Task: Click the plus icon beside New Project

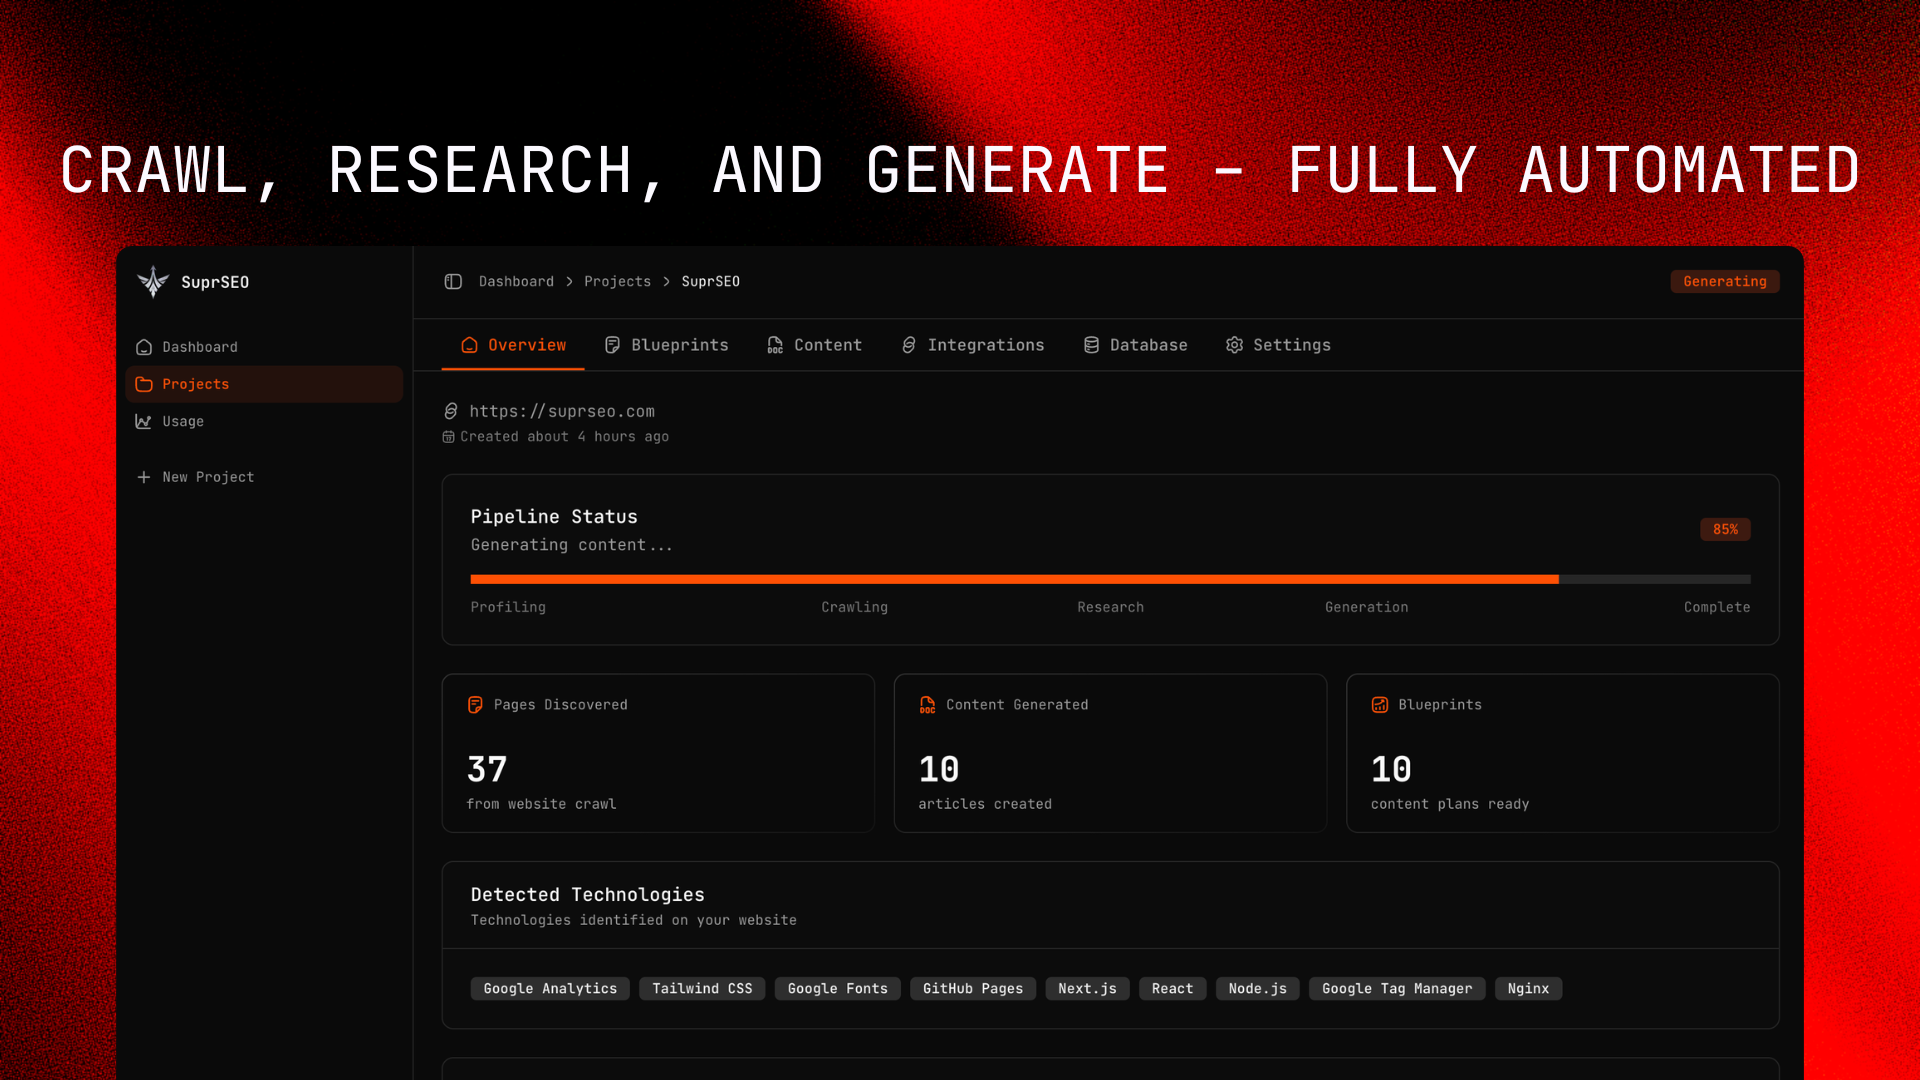Action: pyautogui.click(x=143, y=477)
